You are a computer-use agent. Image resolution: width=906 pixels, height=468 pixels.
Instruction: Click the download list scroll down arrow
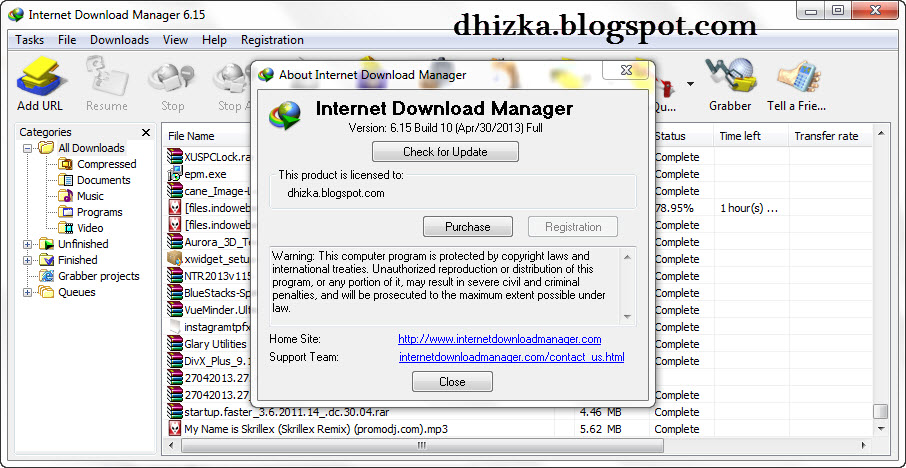(881, 428)
